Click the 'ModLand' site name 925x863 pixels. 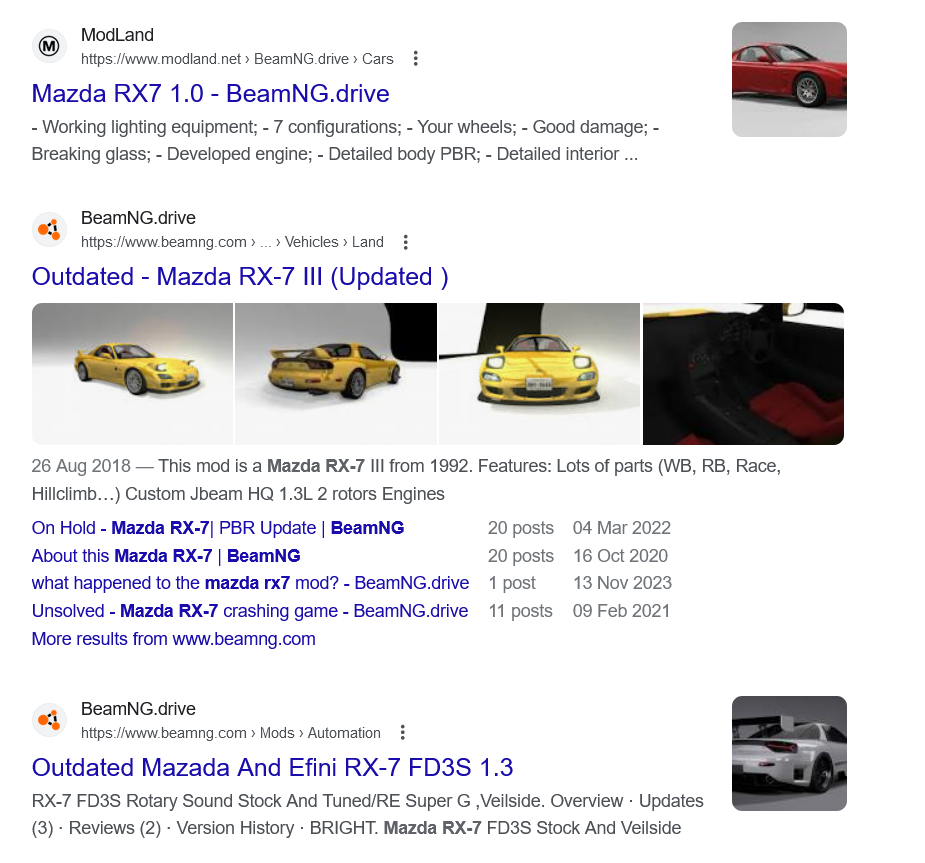point(117,35)
